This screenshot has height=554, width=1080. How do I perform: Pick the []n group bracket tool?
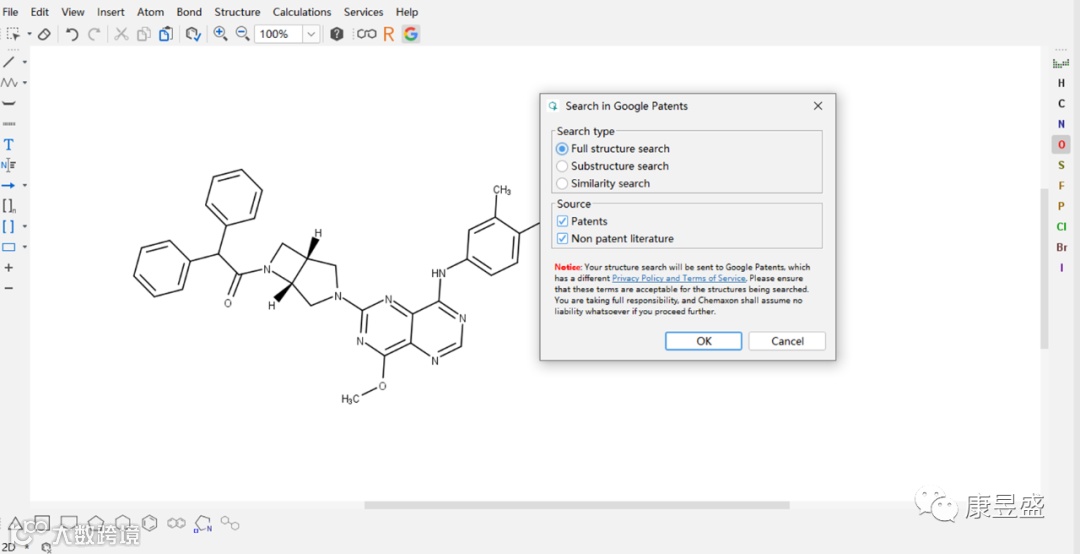[9, 205]
